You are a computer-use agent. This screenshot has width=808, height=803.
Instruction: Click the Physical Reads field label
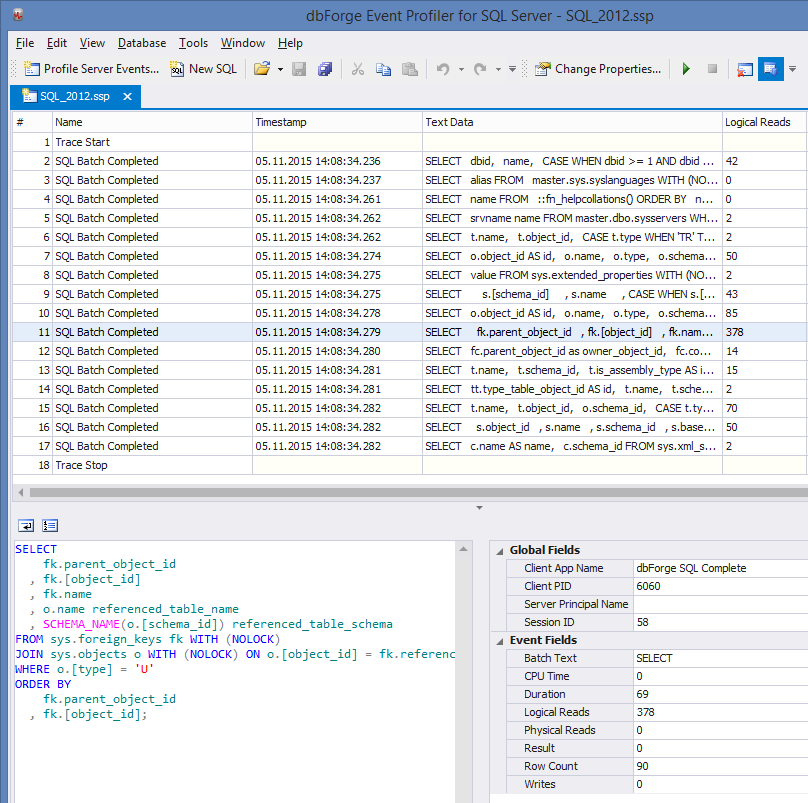[x=560, y=730]
